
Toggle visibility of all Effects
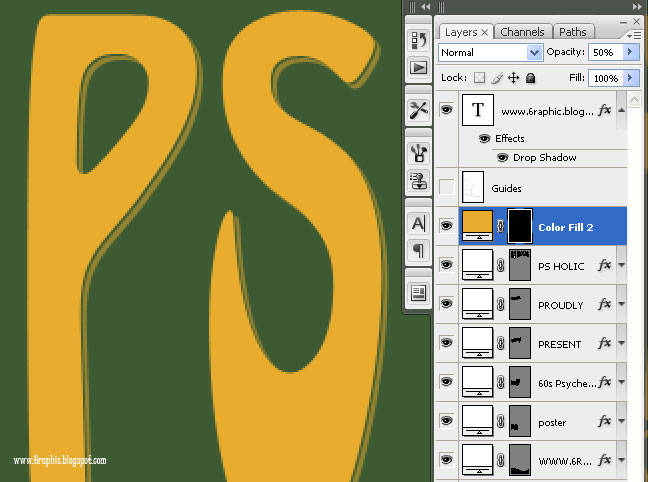click(x=484, y=138)
